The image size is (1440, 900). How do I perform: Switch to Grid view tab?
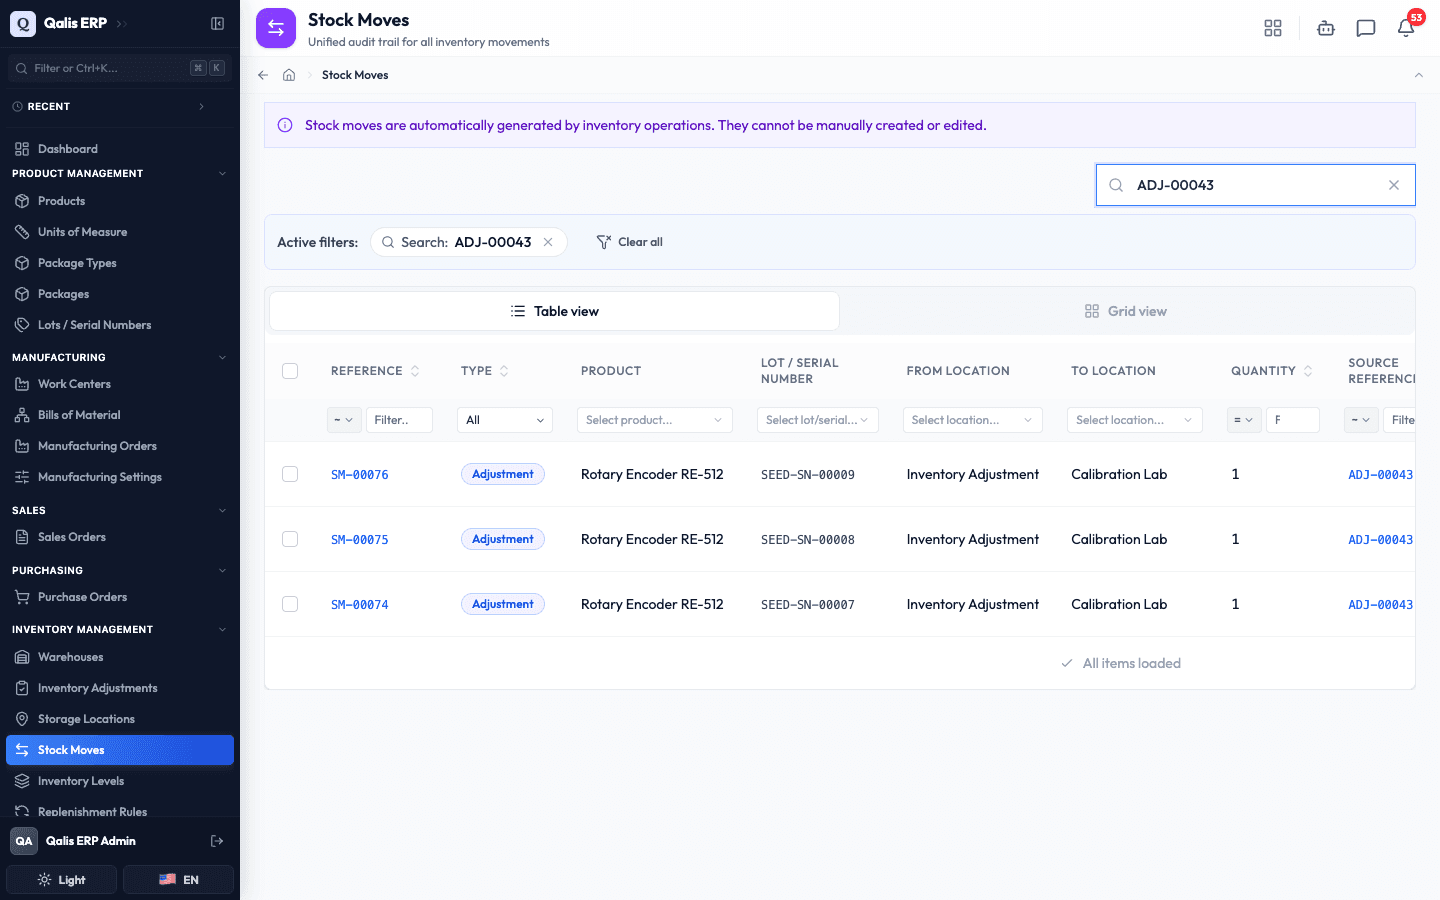pyautogui.click(x=1126, y=311)
